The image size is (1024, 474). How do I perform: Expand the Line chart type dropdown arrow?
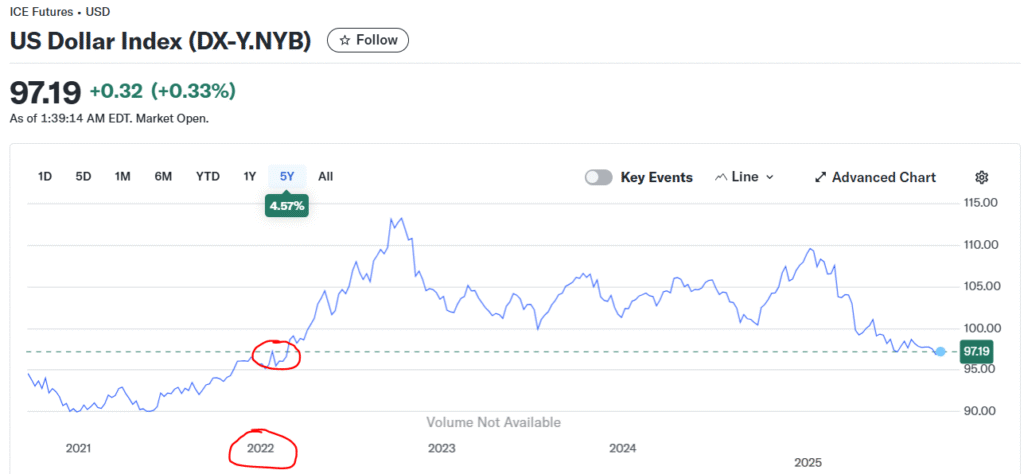pos(769,177)
